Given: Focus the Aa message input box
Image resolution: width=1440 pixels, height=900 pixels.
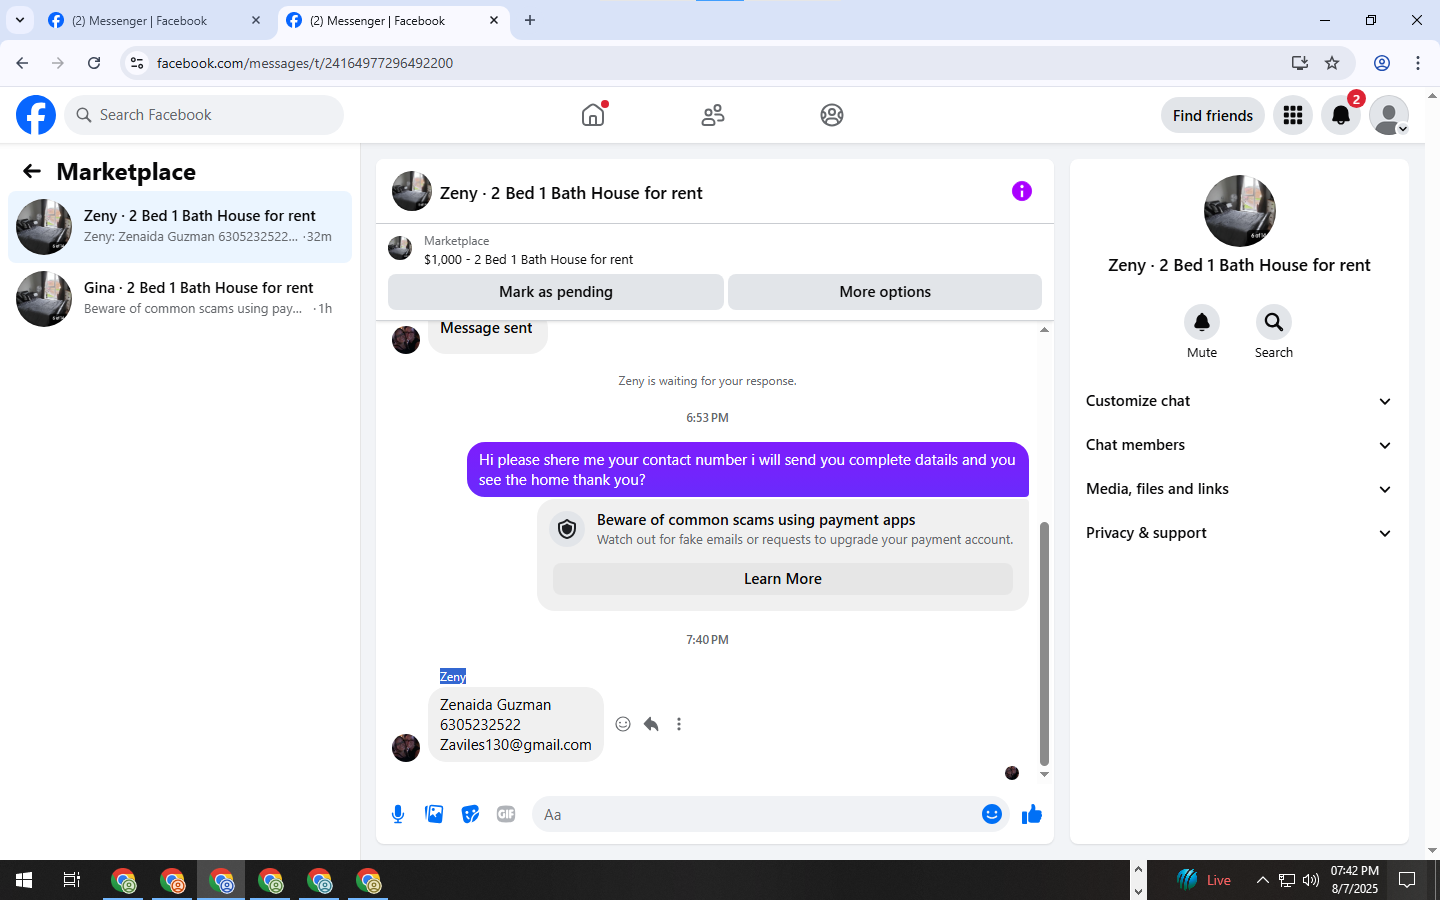Looking at the screenshot, I should 770,814.
